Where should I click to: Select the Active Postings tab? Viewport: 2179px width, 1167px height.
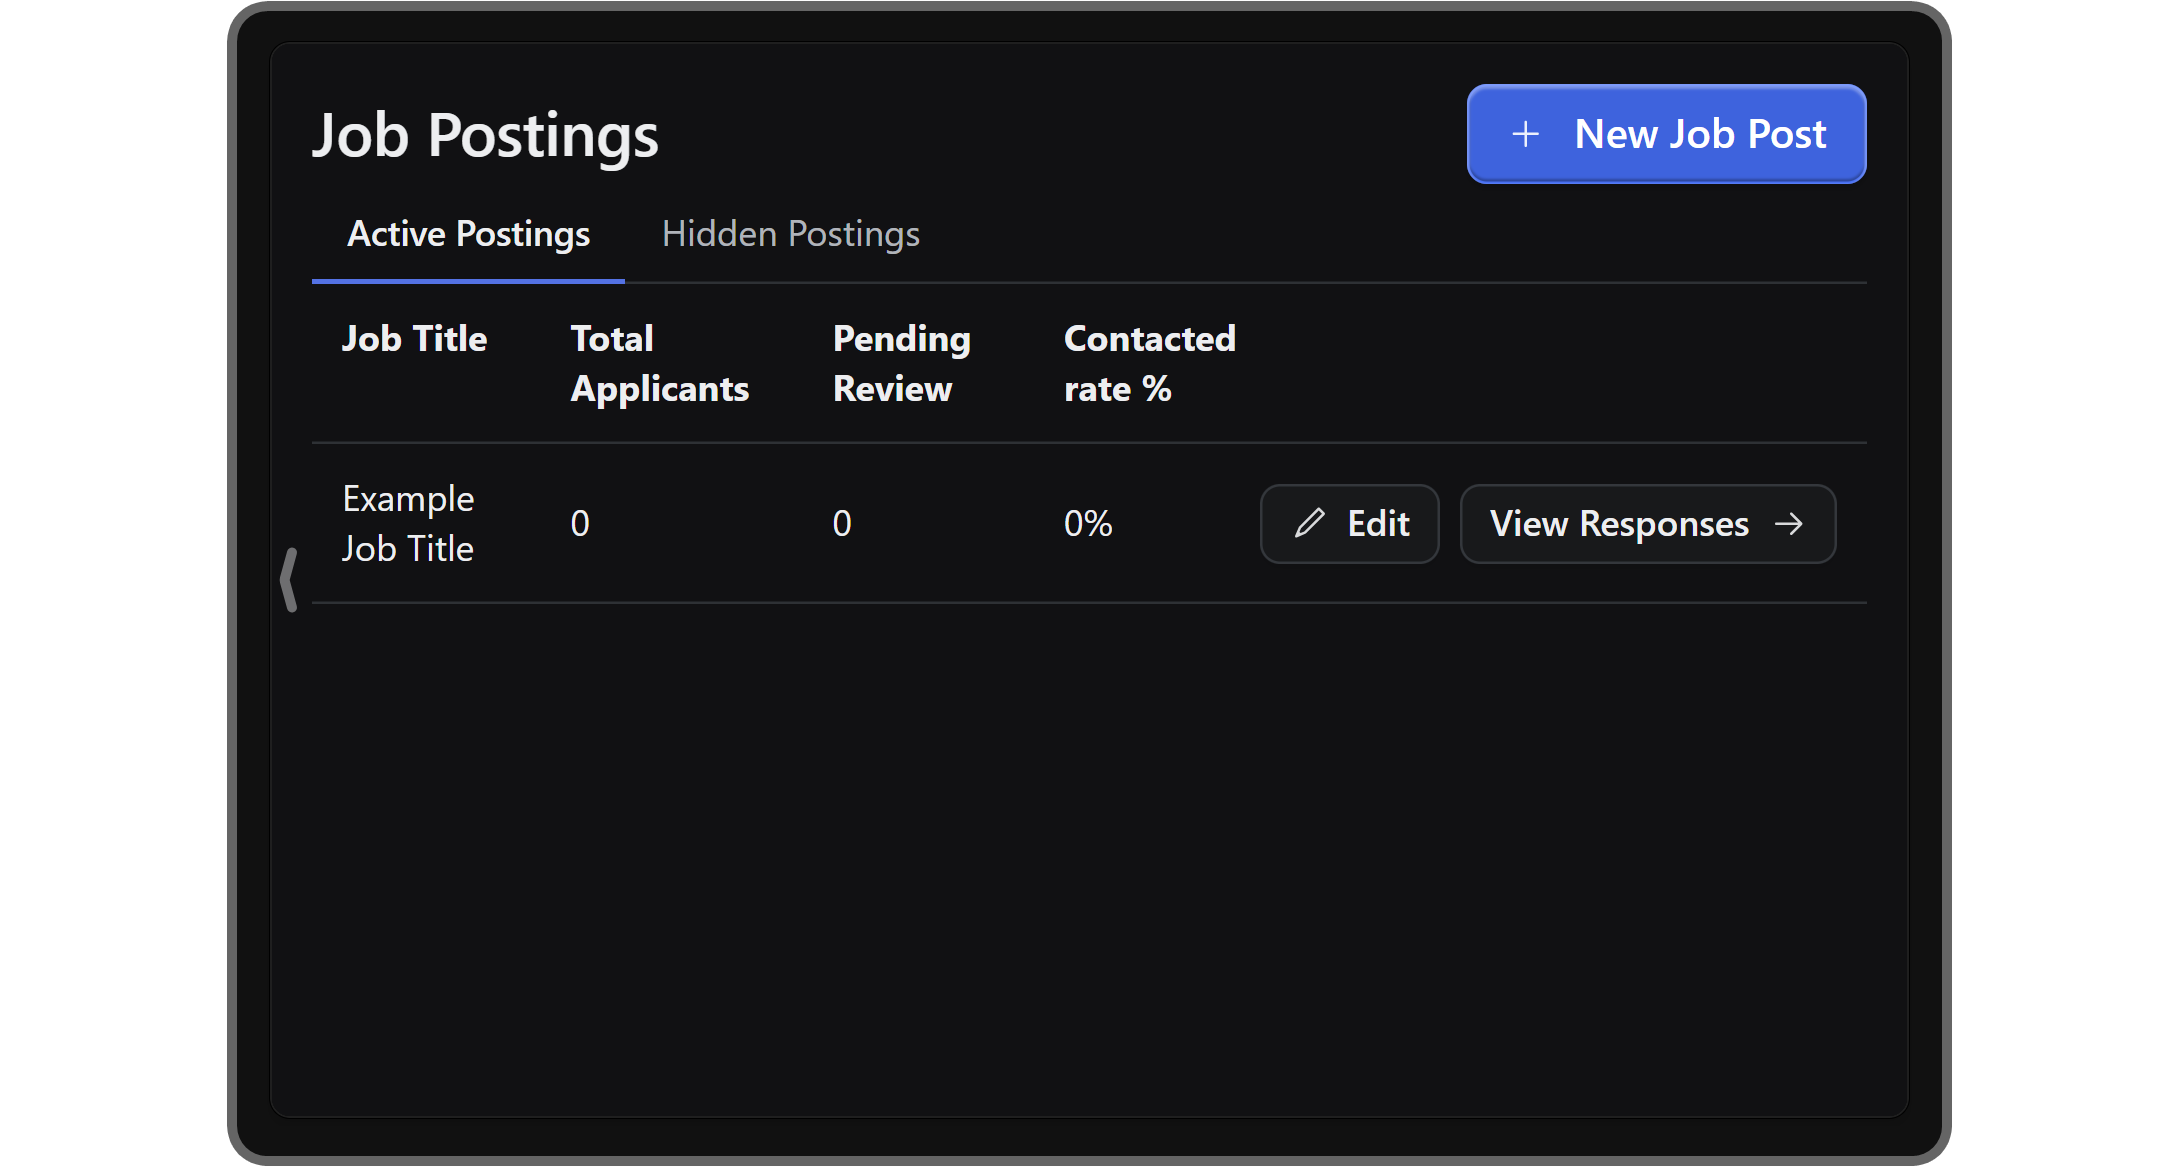pyautogui.click(x=468, y=235)
